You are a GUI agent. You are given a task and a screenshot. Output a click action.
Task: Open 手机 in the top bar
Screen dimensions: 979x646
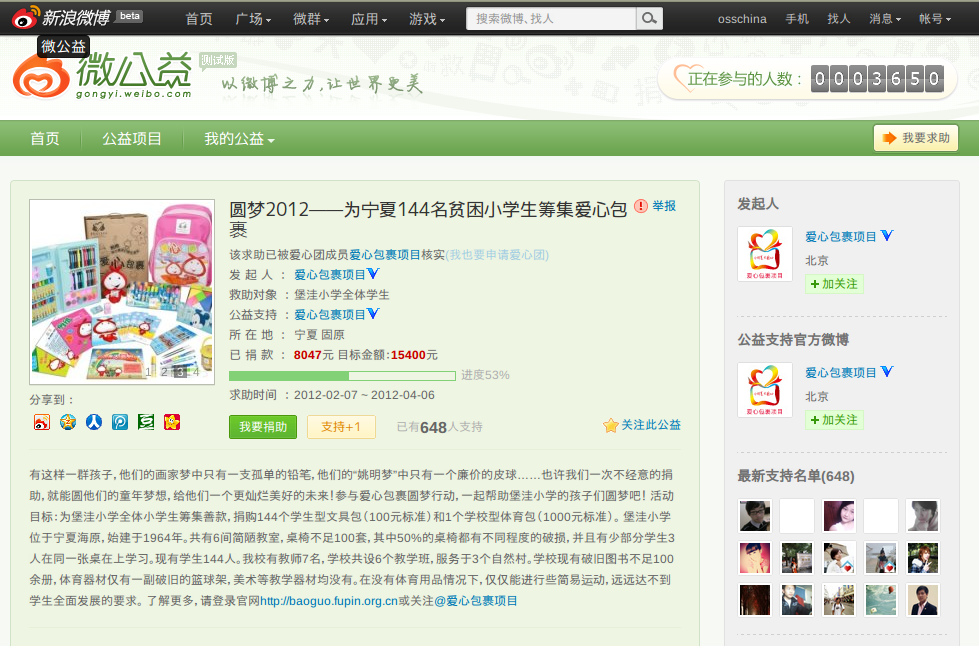[x=797, y=19]
